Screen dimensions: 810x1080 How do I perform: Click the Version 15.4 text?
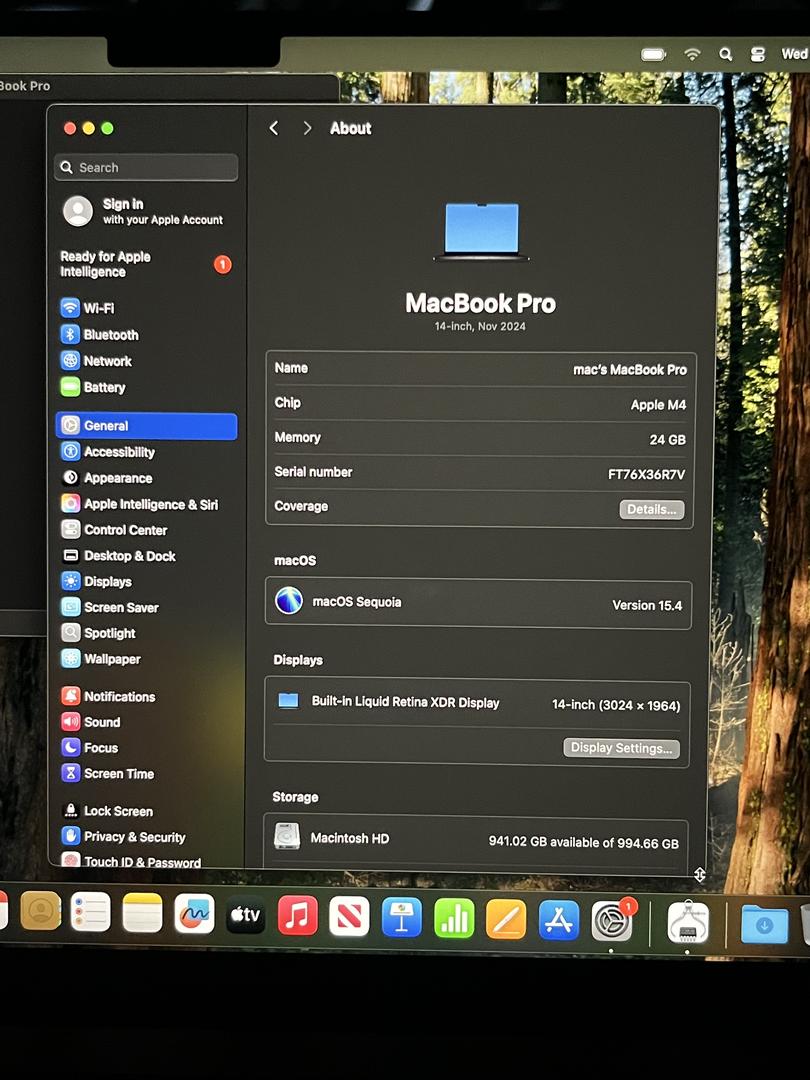pyautogui.click(x=647, y=605)
